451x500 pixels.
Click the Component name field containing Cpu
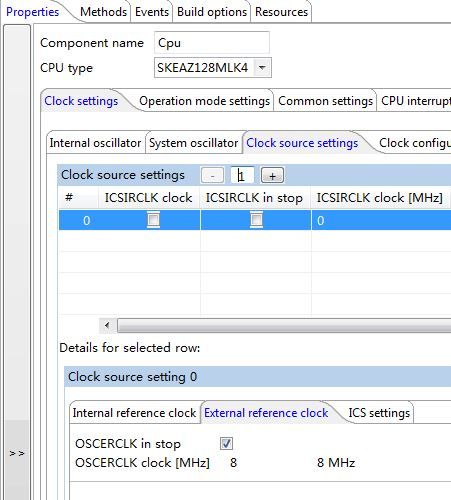pyautogui.click(x=212, y=43)
